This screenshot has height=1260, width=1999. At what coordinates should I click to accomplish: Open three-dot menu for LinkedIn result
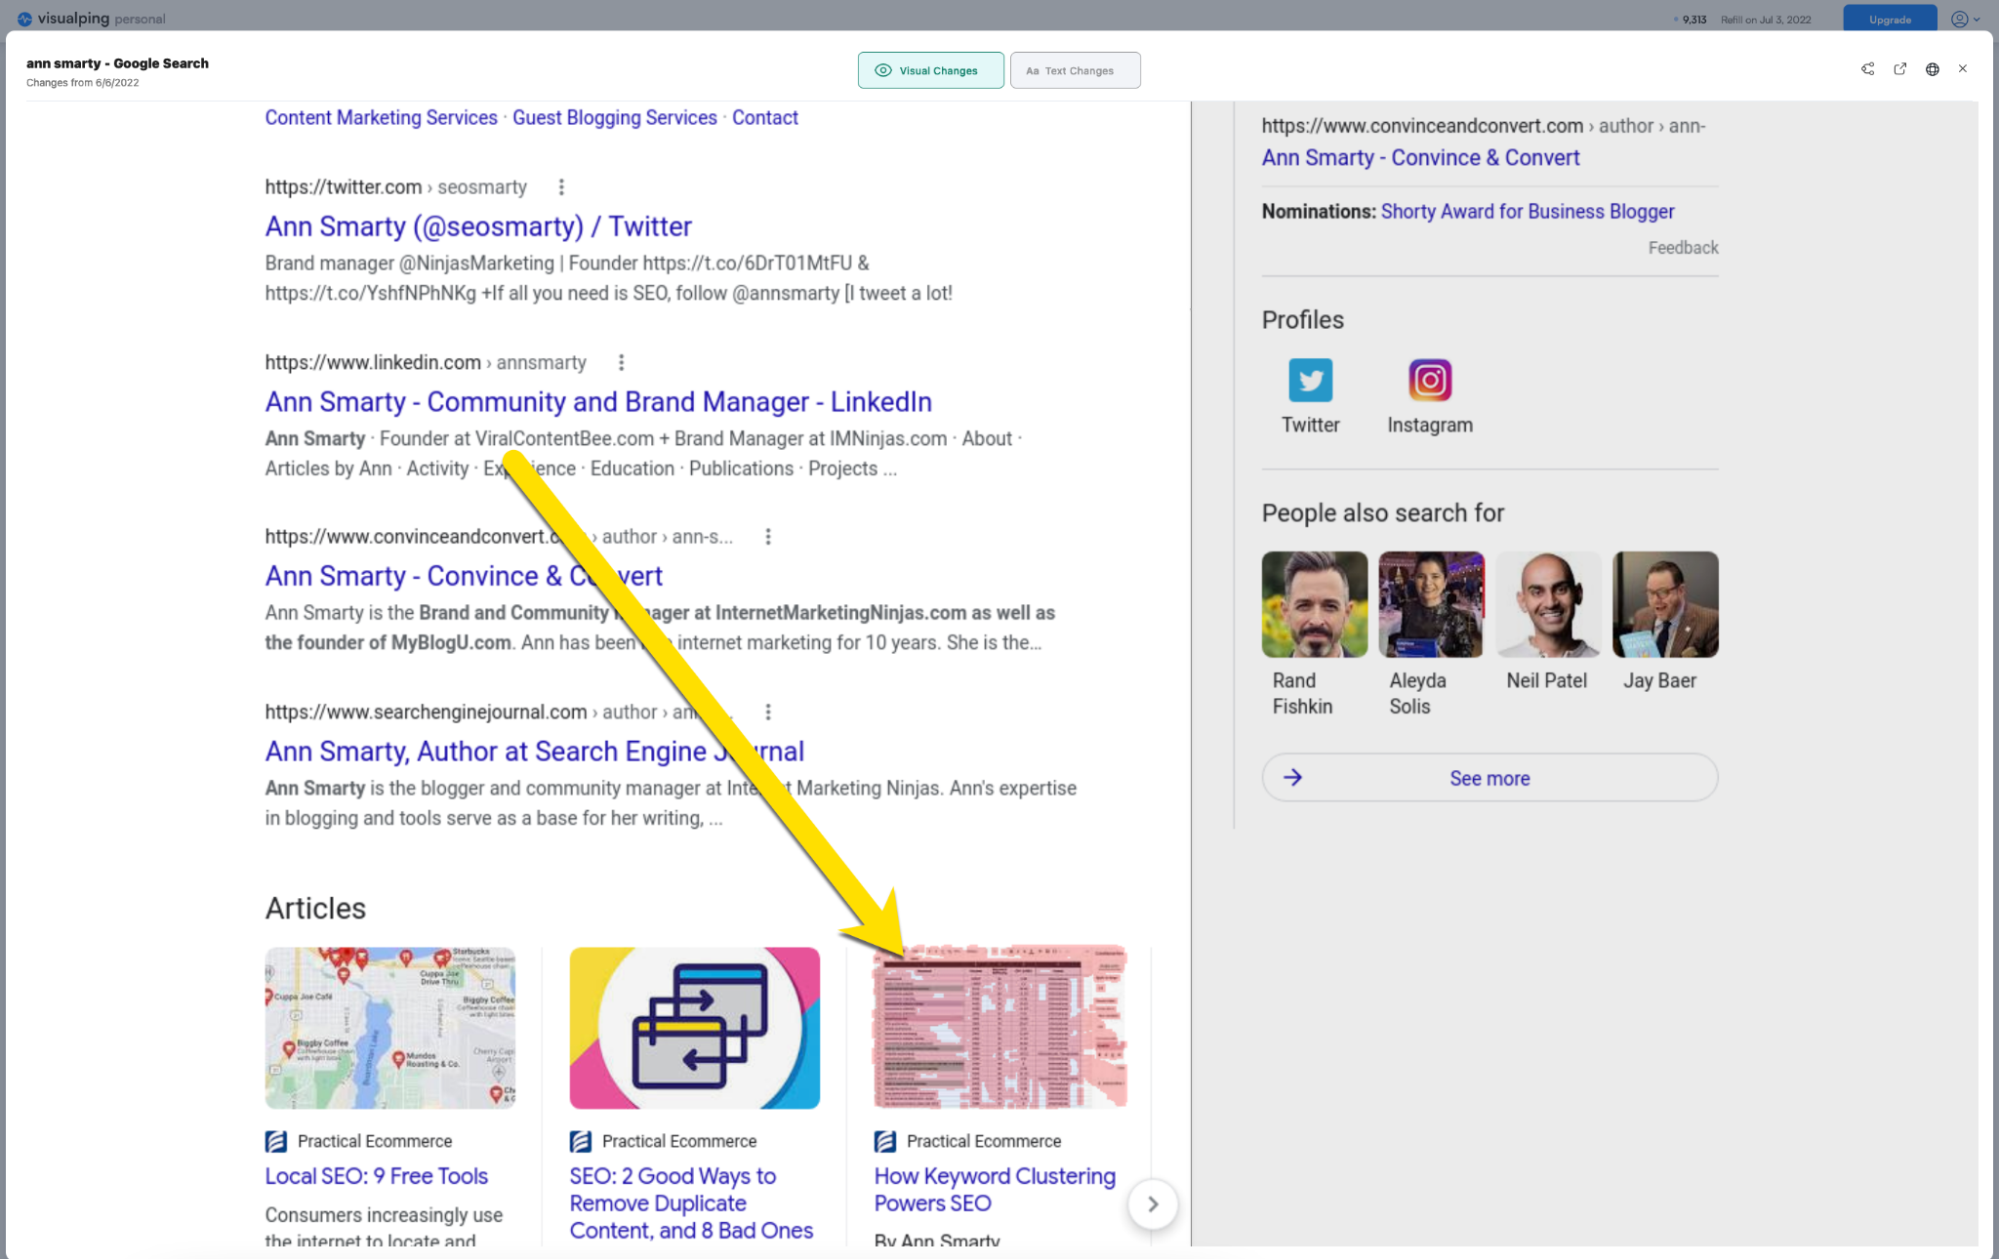click(621, 362)
